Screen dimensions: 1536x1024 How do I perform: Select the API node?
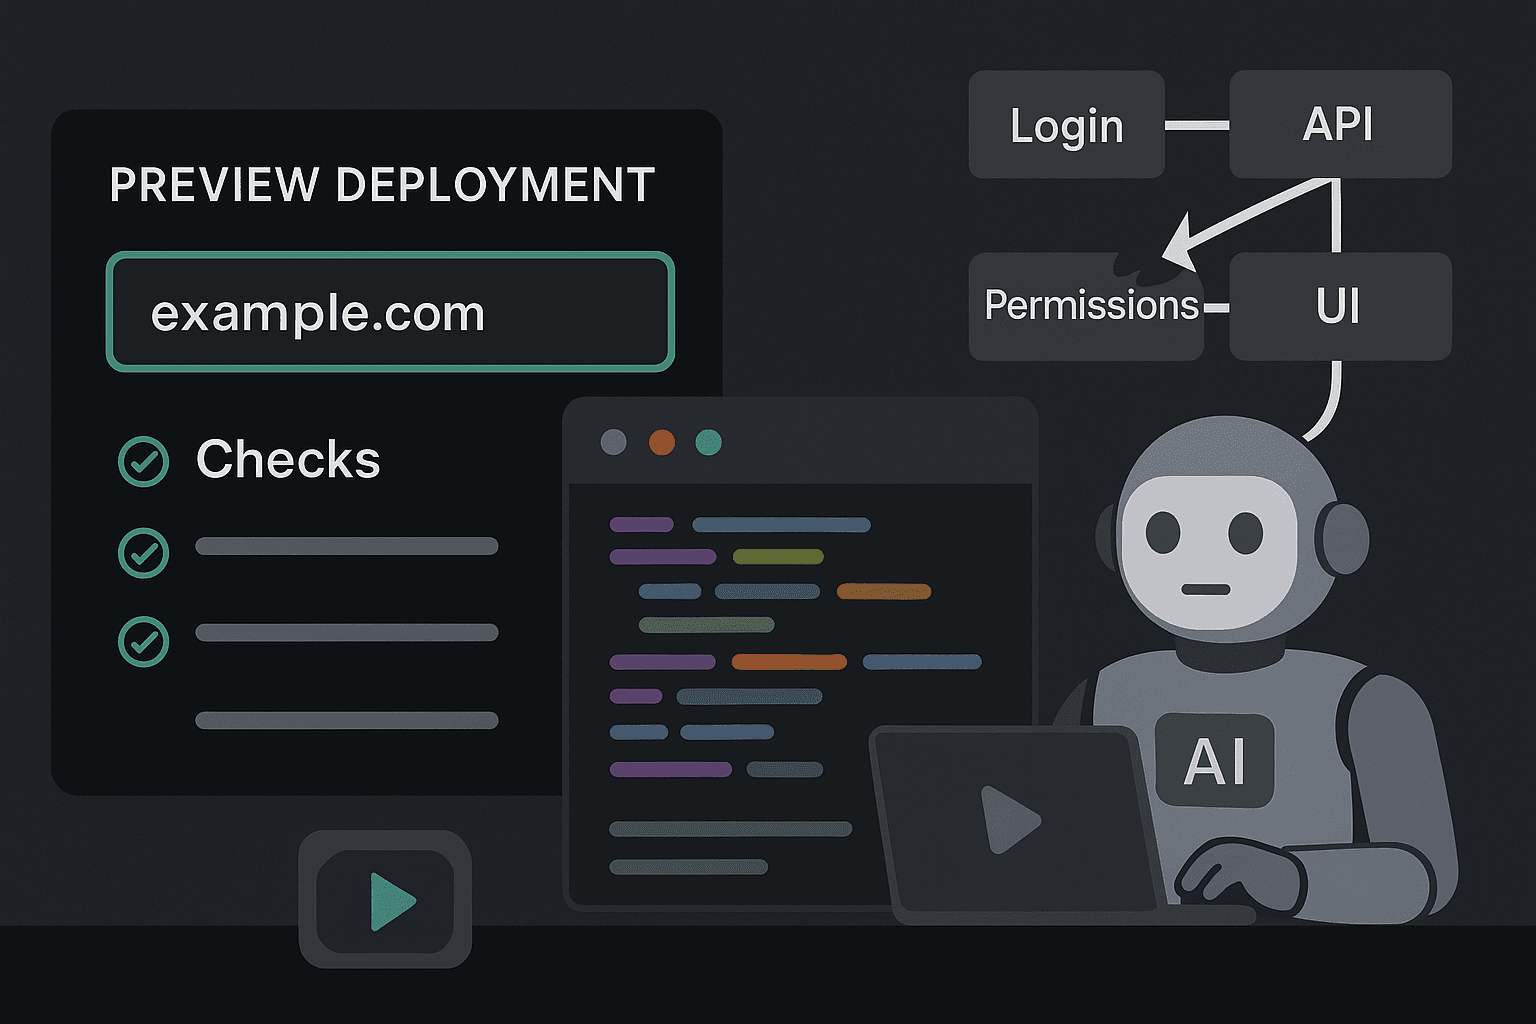tap(1340, 125)
